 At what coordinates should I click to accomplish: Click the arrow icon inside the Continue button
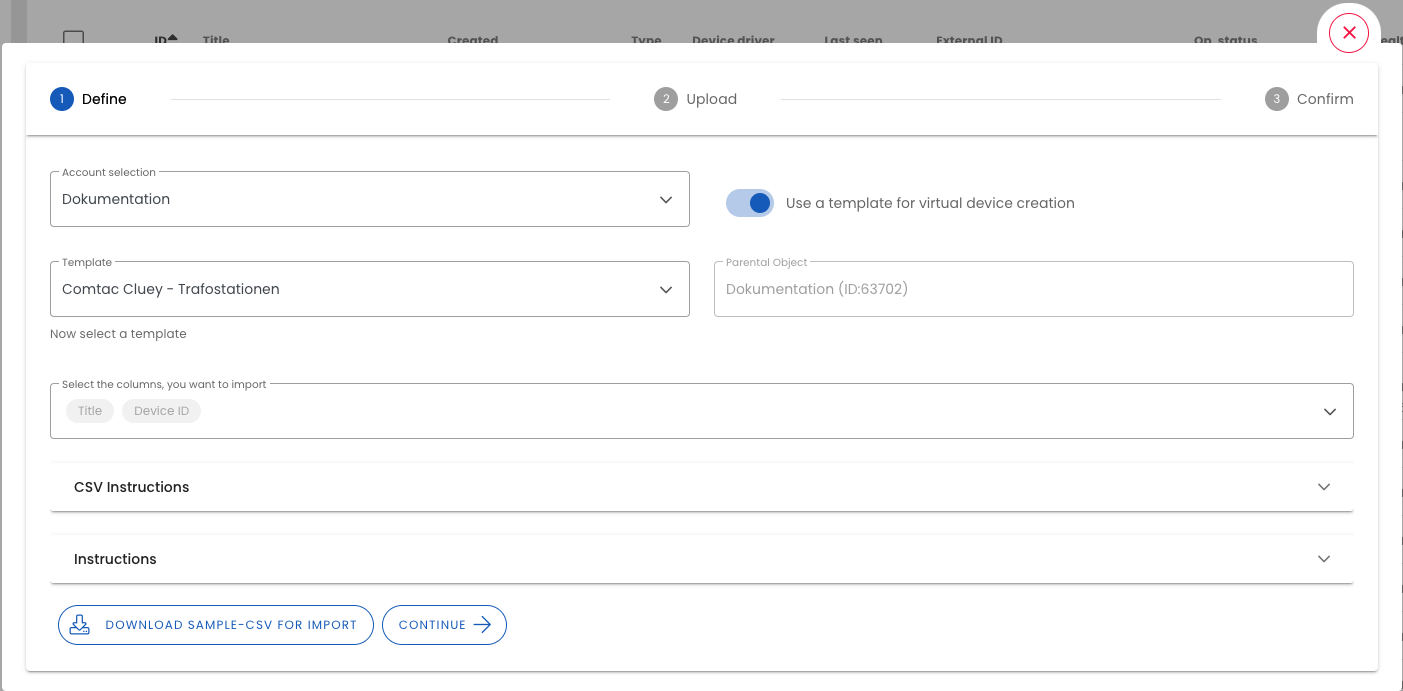(484, 624)
